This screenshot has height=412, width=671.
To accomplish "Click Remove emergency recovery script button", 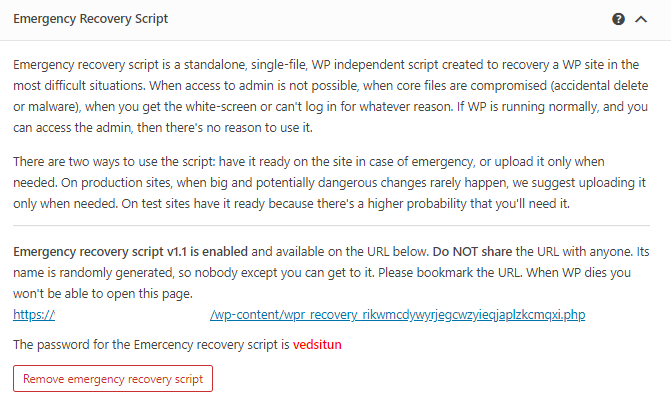I will (113, 379).
